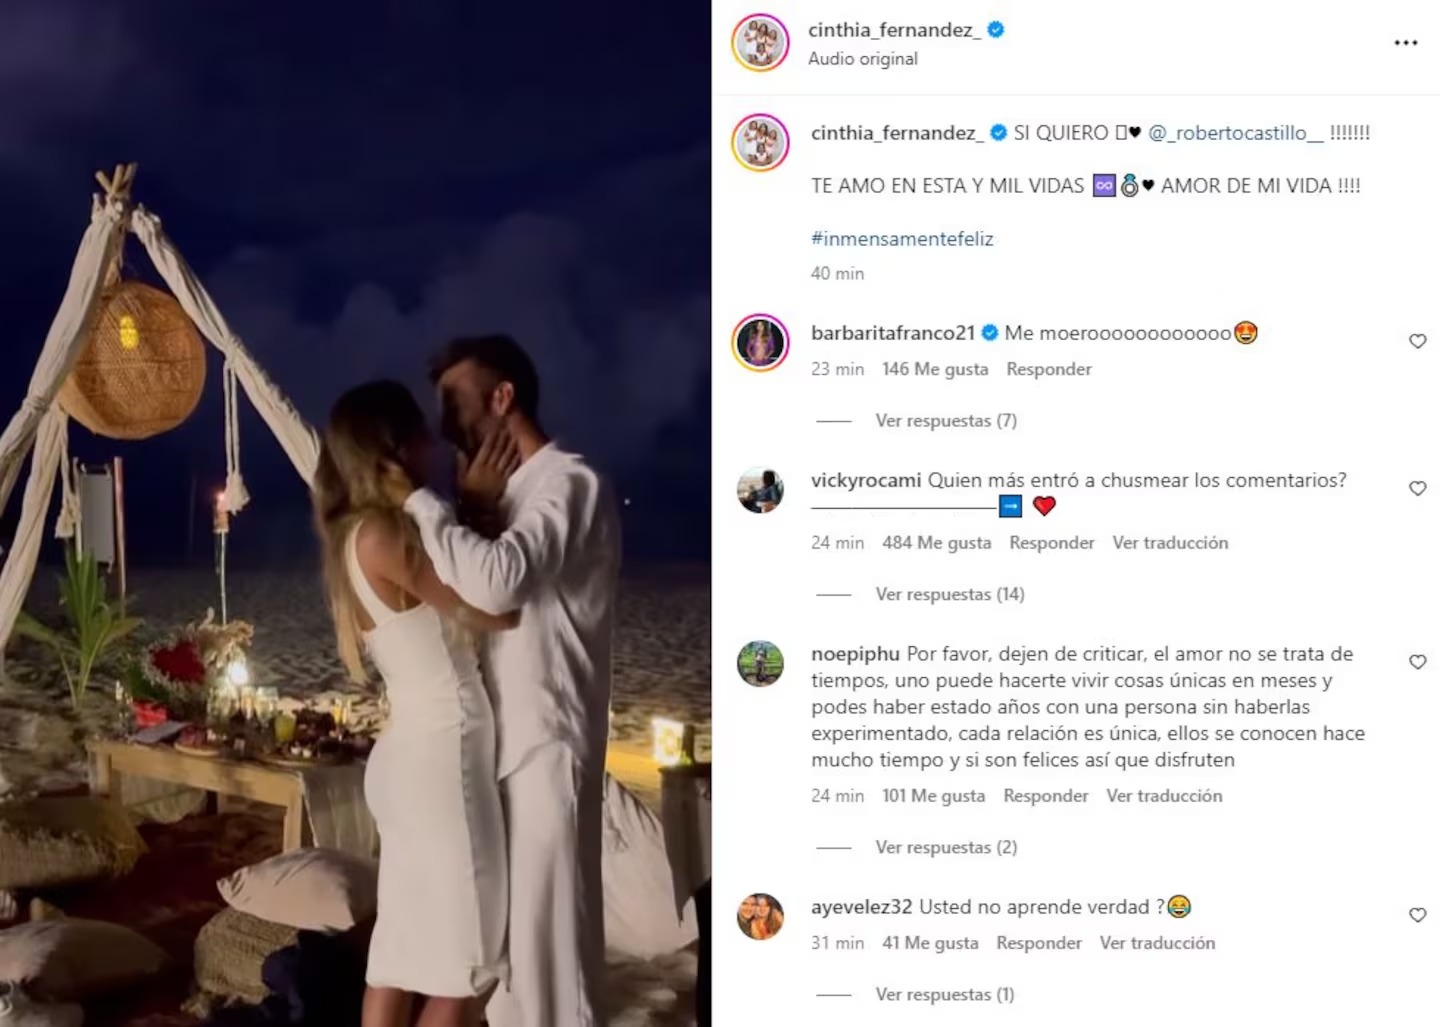Open the post header profile picture
Screen dimensions: 1440x1027
click(x=760, y=43)
